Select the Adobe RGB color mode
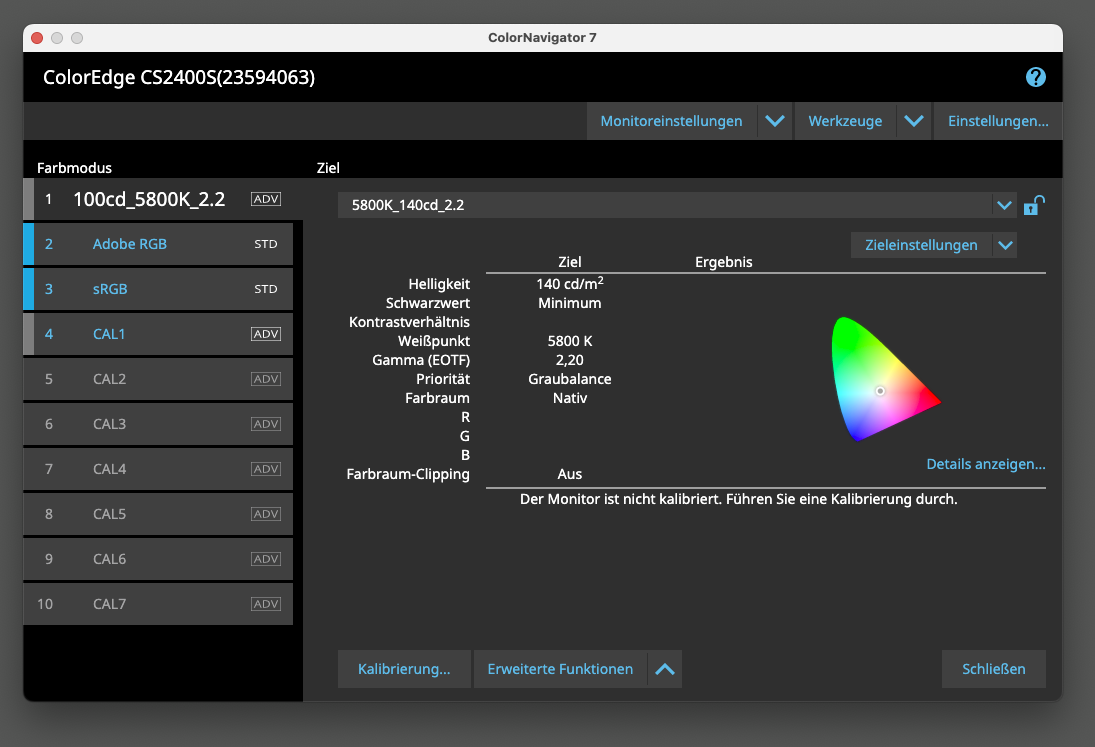Image resolution: width=1095 pixels, height=747 pixels. (x=130, y=244)
